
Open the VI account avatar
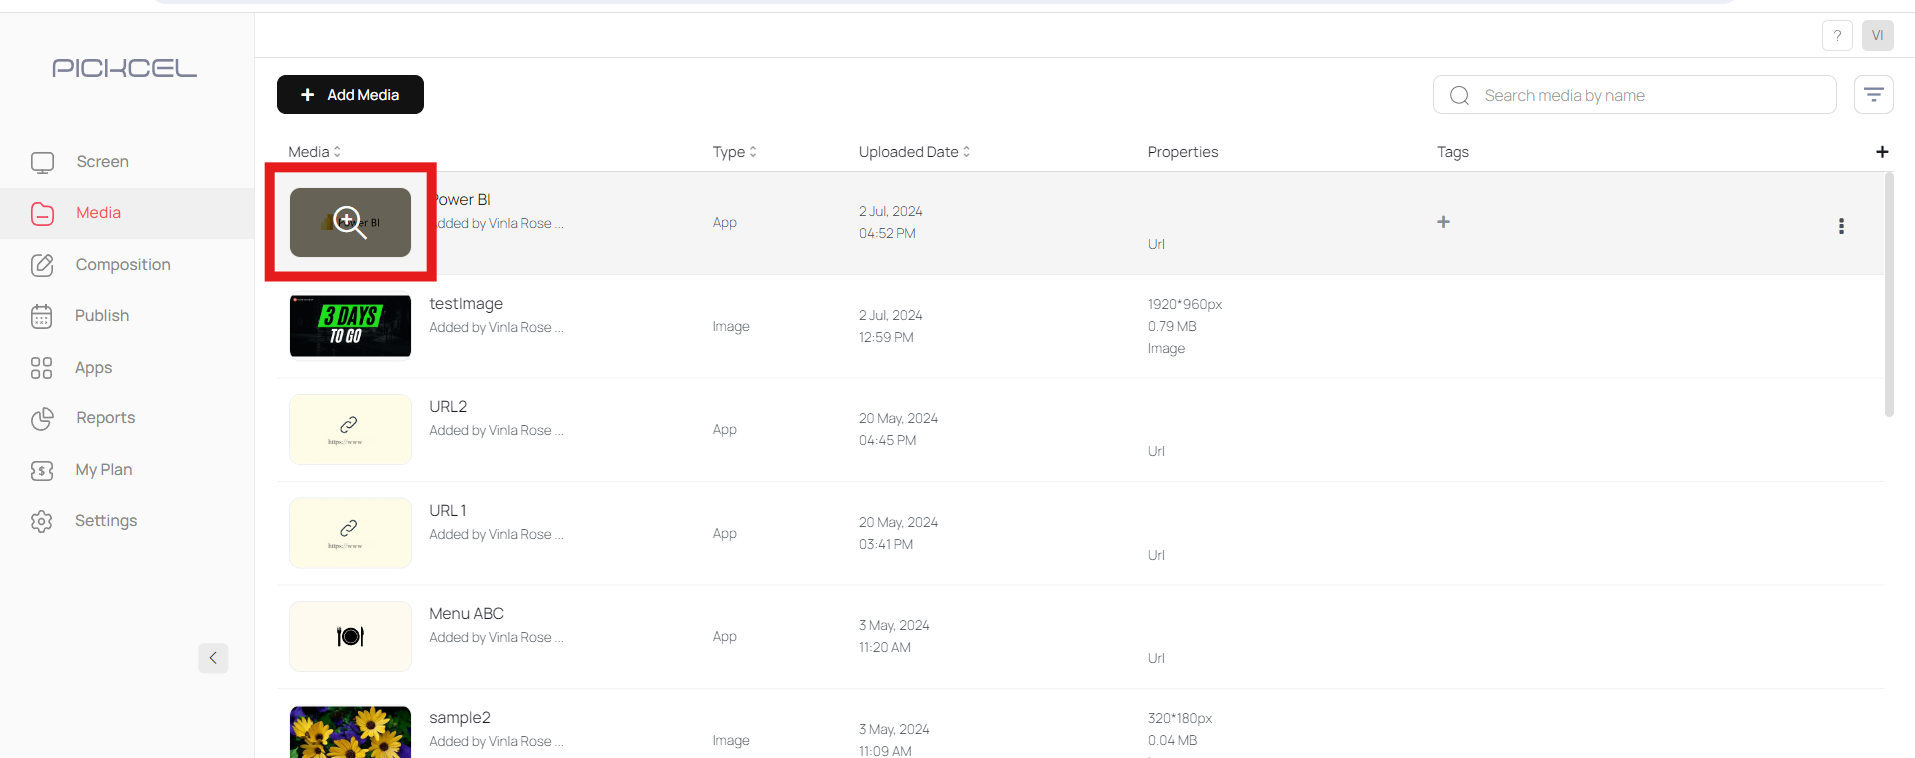click(1878, 35)
